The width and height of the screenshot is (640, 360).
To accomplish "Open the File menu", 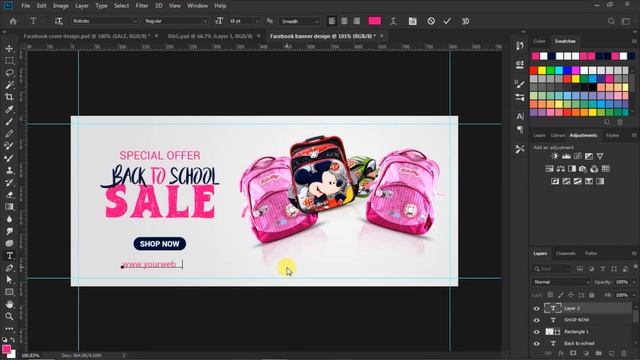I will pos(26,6).
